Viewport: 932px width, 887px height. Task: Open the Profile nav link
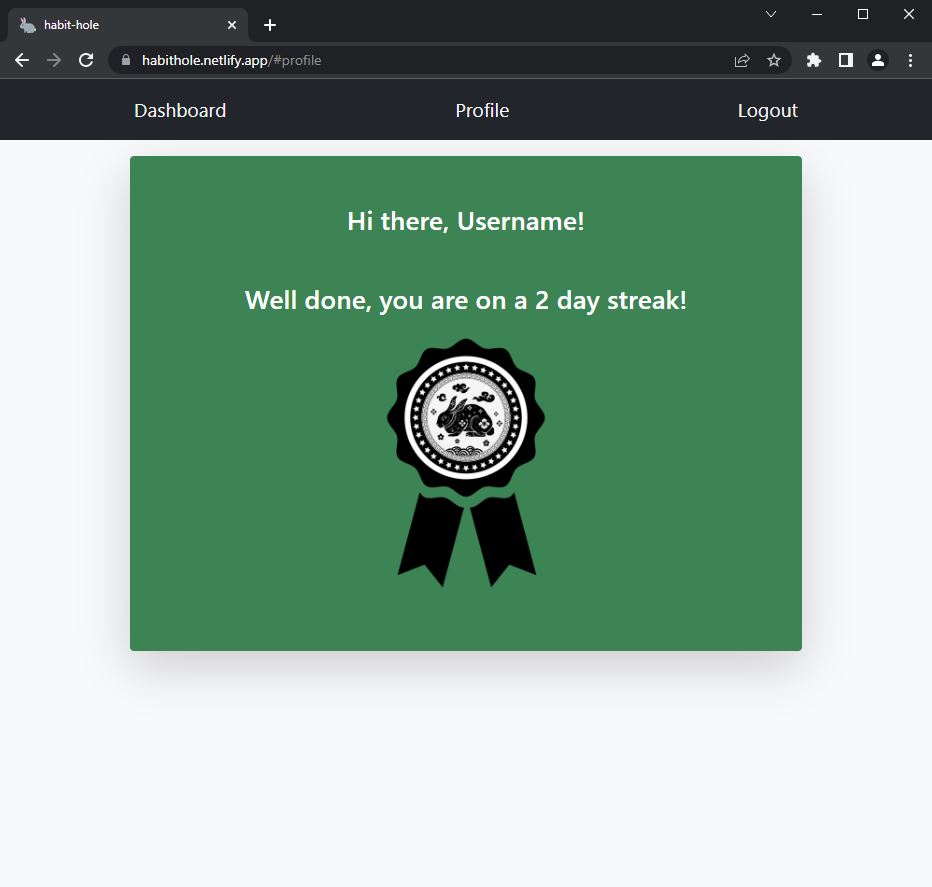tap(482, 110)
